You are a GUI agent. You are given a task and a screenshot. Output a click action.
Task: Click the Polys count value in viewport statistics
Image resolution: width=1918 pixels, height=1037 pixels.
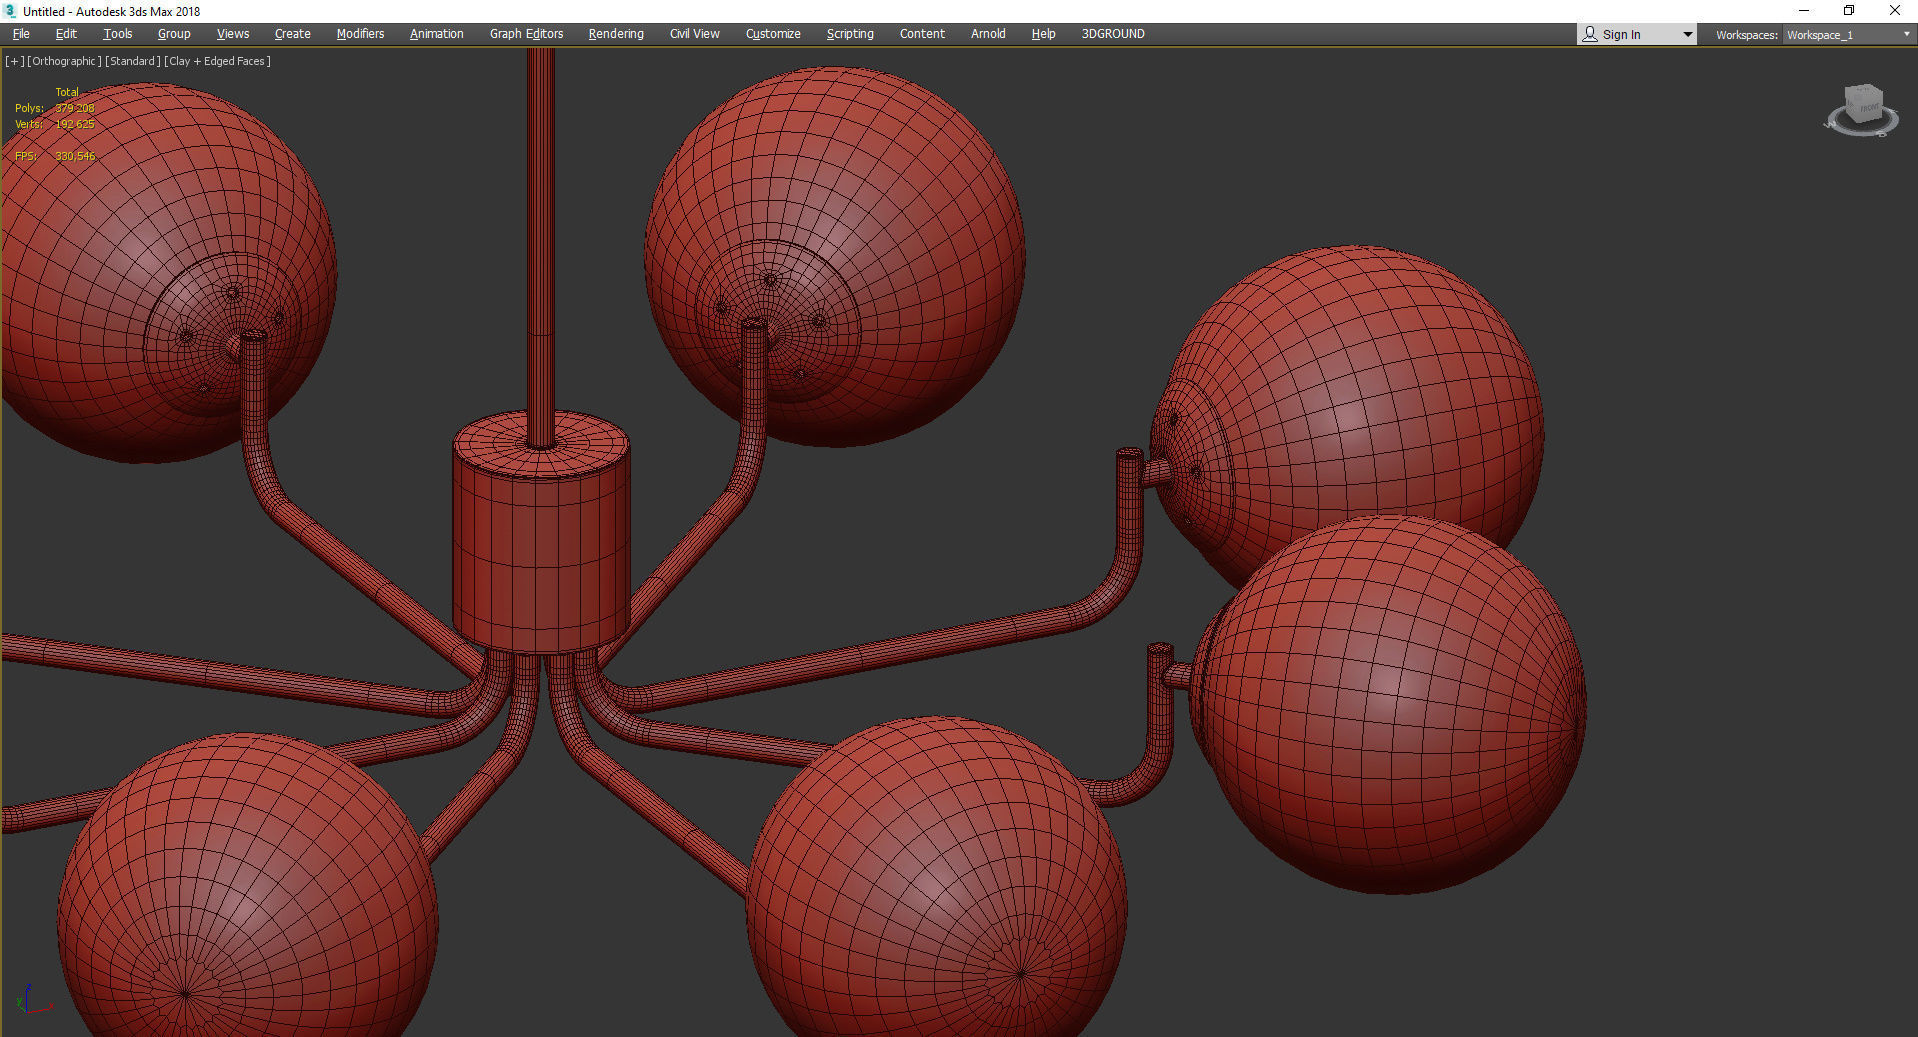pyautogui.click(x=75, y=108)
